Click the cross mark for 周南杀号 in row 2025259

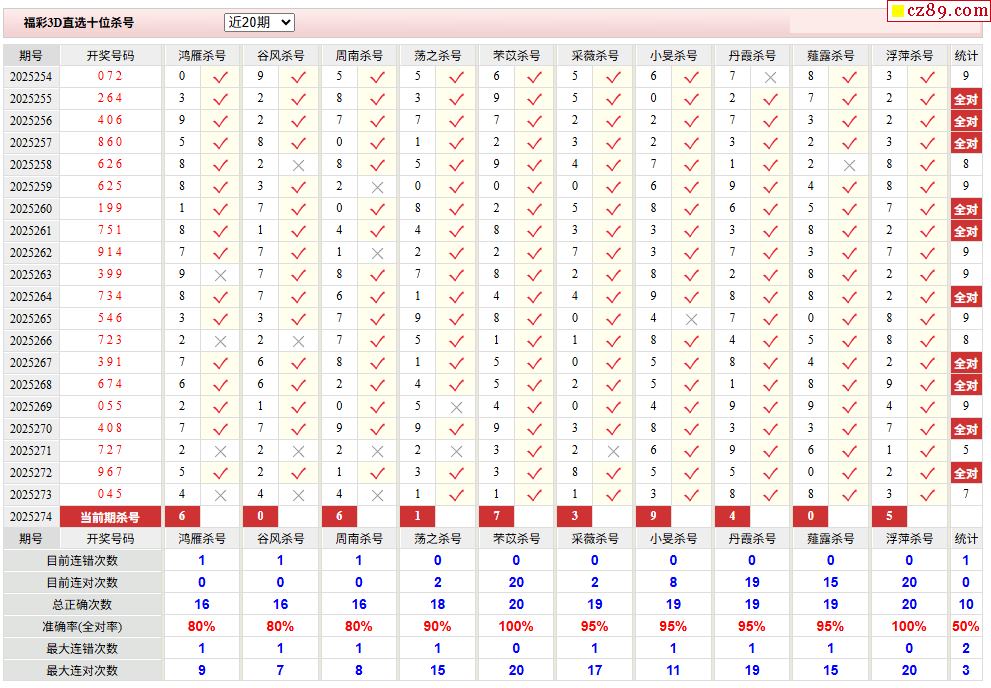pyautogui.click(x=377, y=187)
